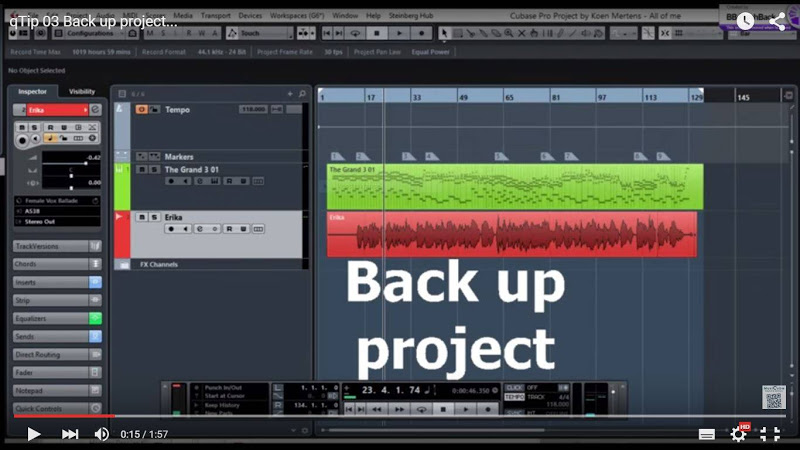Go to next marker in toolbar
This screenshot has height=450, width=800.
click(x=338, y=33)
